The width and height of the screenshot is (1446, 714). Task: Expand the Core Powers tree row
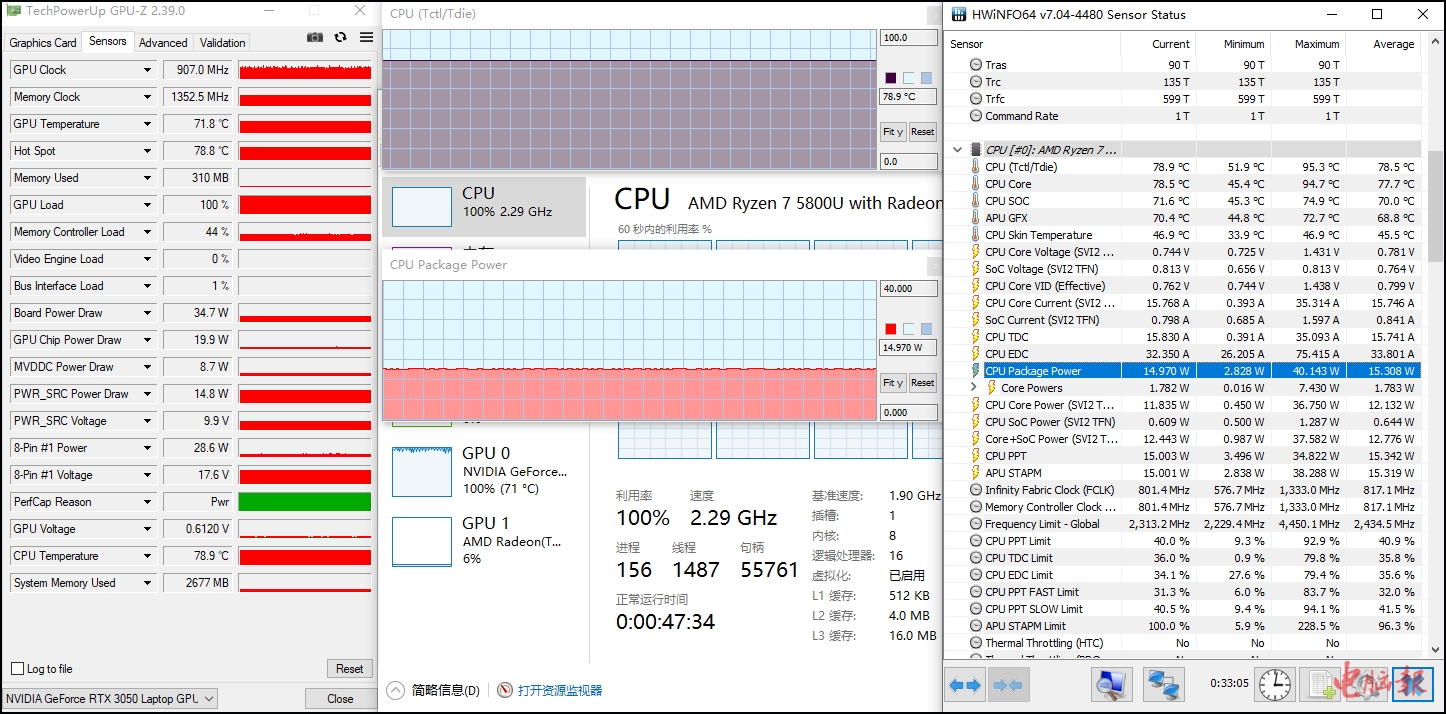coord(974,388)
